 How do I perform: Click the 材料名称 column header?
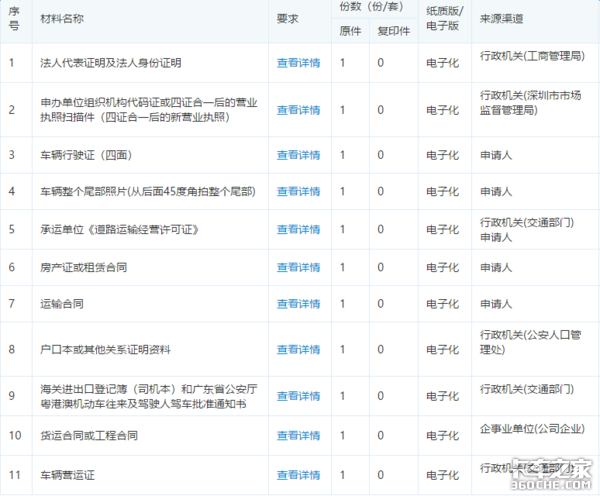coord(62,19)
